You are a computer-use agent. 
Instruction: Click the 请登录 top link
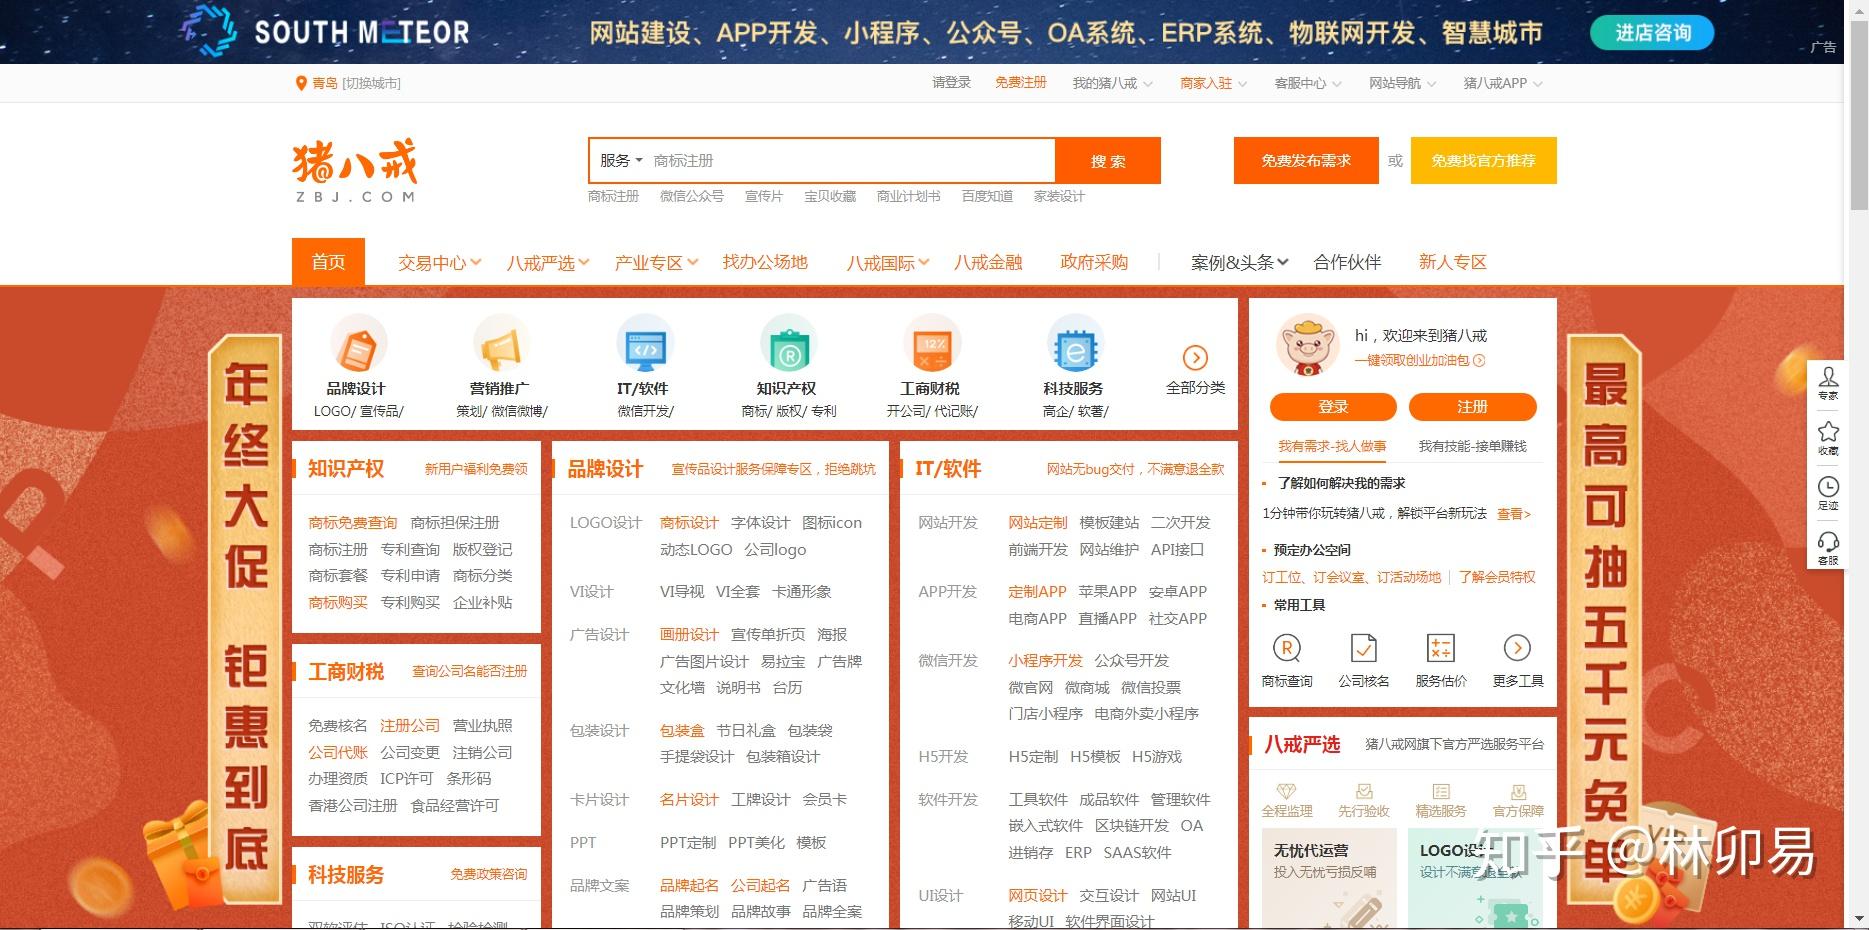pyautogui.click(x=951, y=83)
